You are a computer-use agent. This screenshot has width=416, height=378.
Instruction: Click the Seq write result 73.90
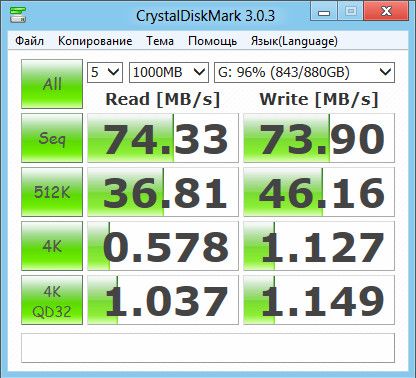[319, 138]
